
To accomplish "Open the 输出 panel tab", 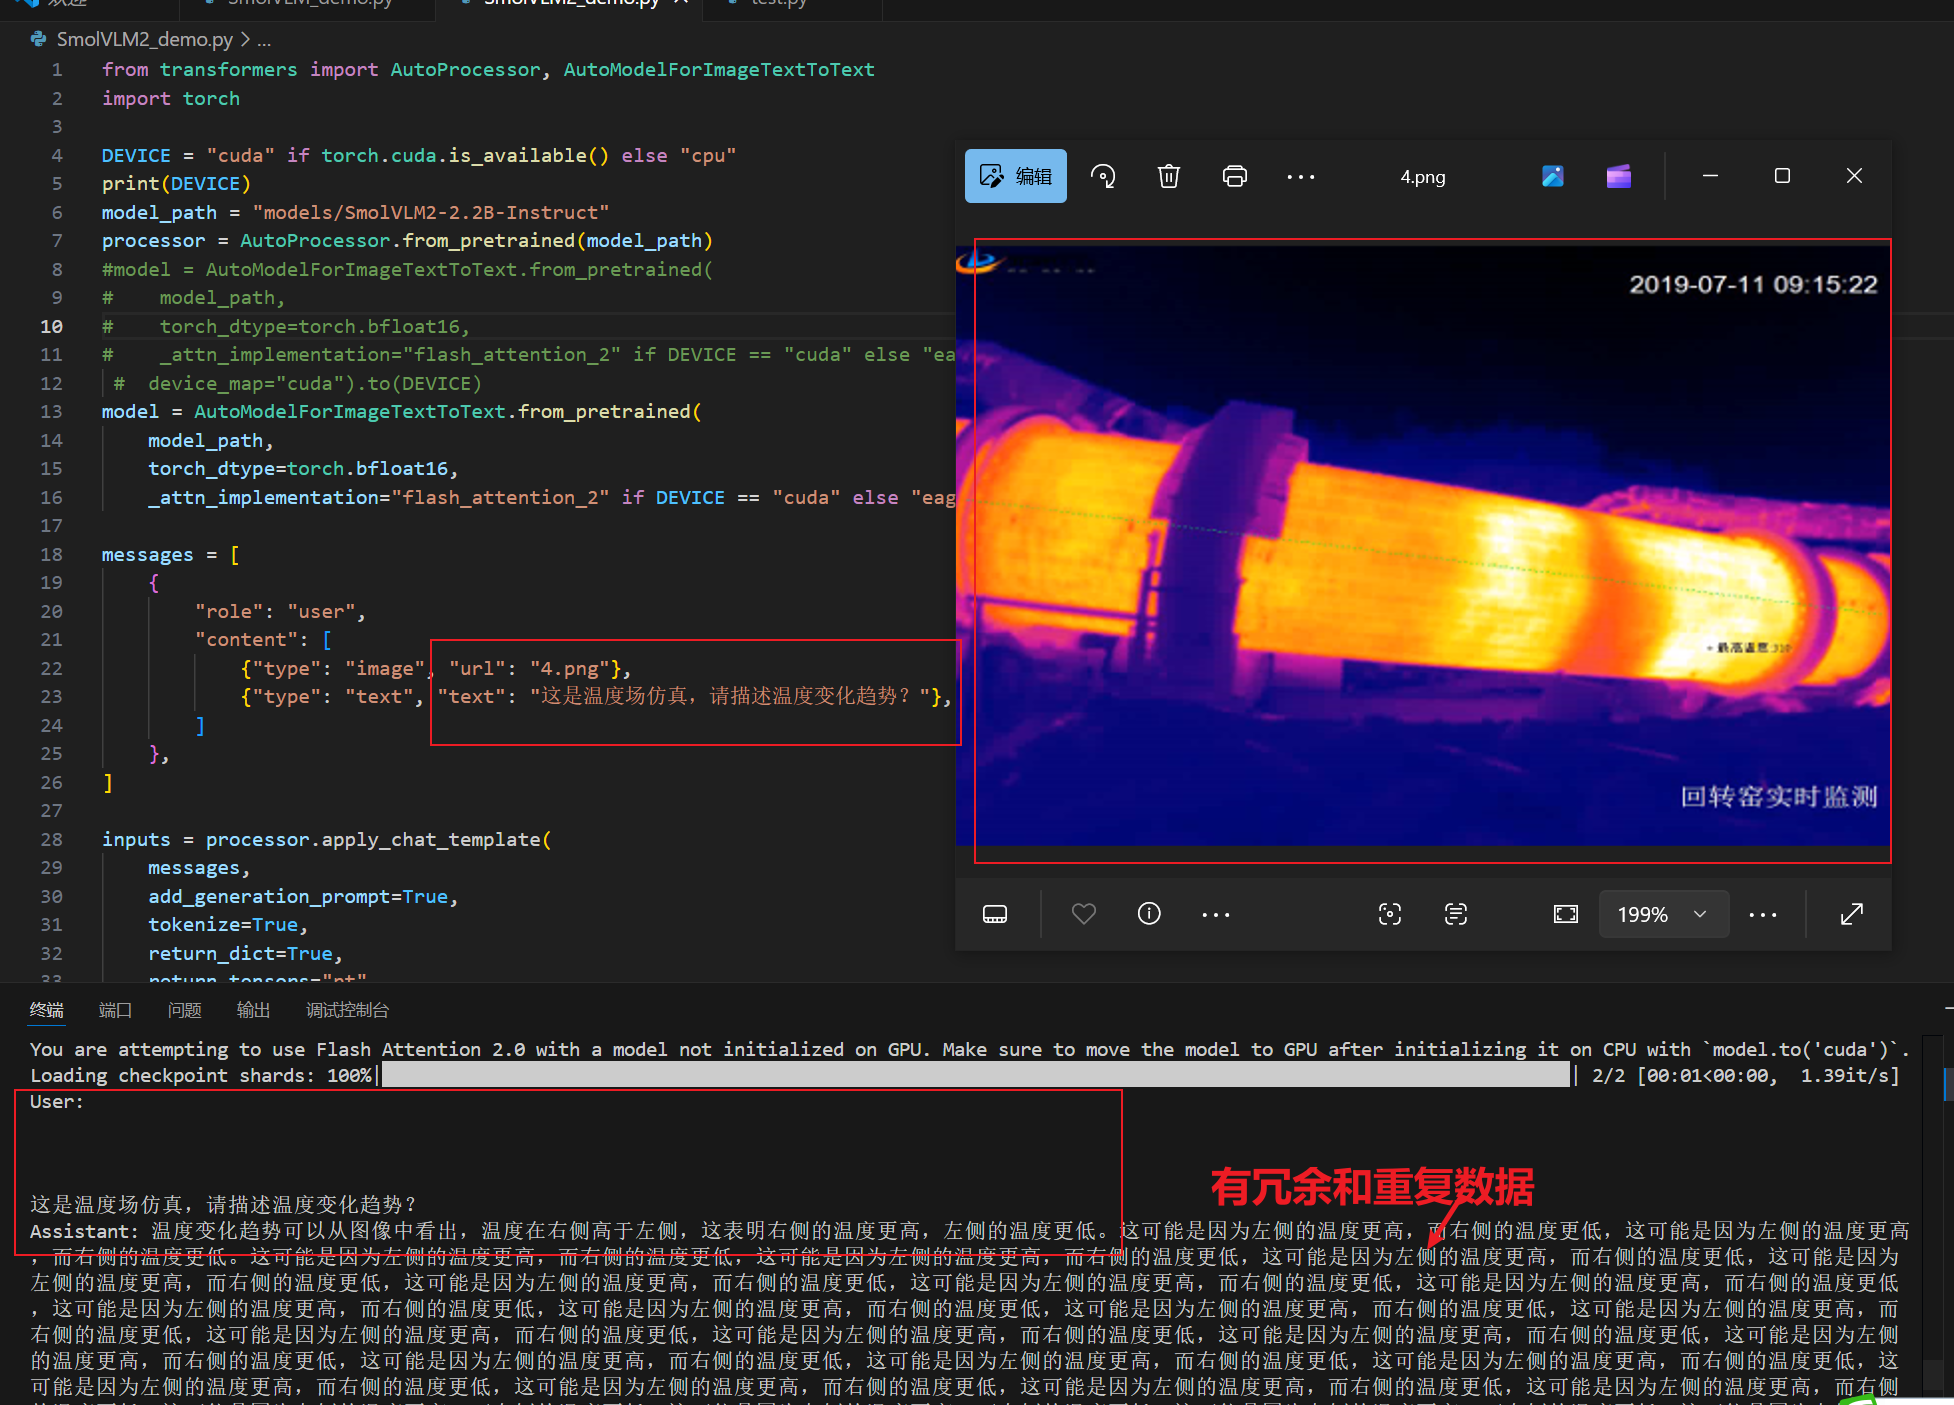I will coord(253,1010).
